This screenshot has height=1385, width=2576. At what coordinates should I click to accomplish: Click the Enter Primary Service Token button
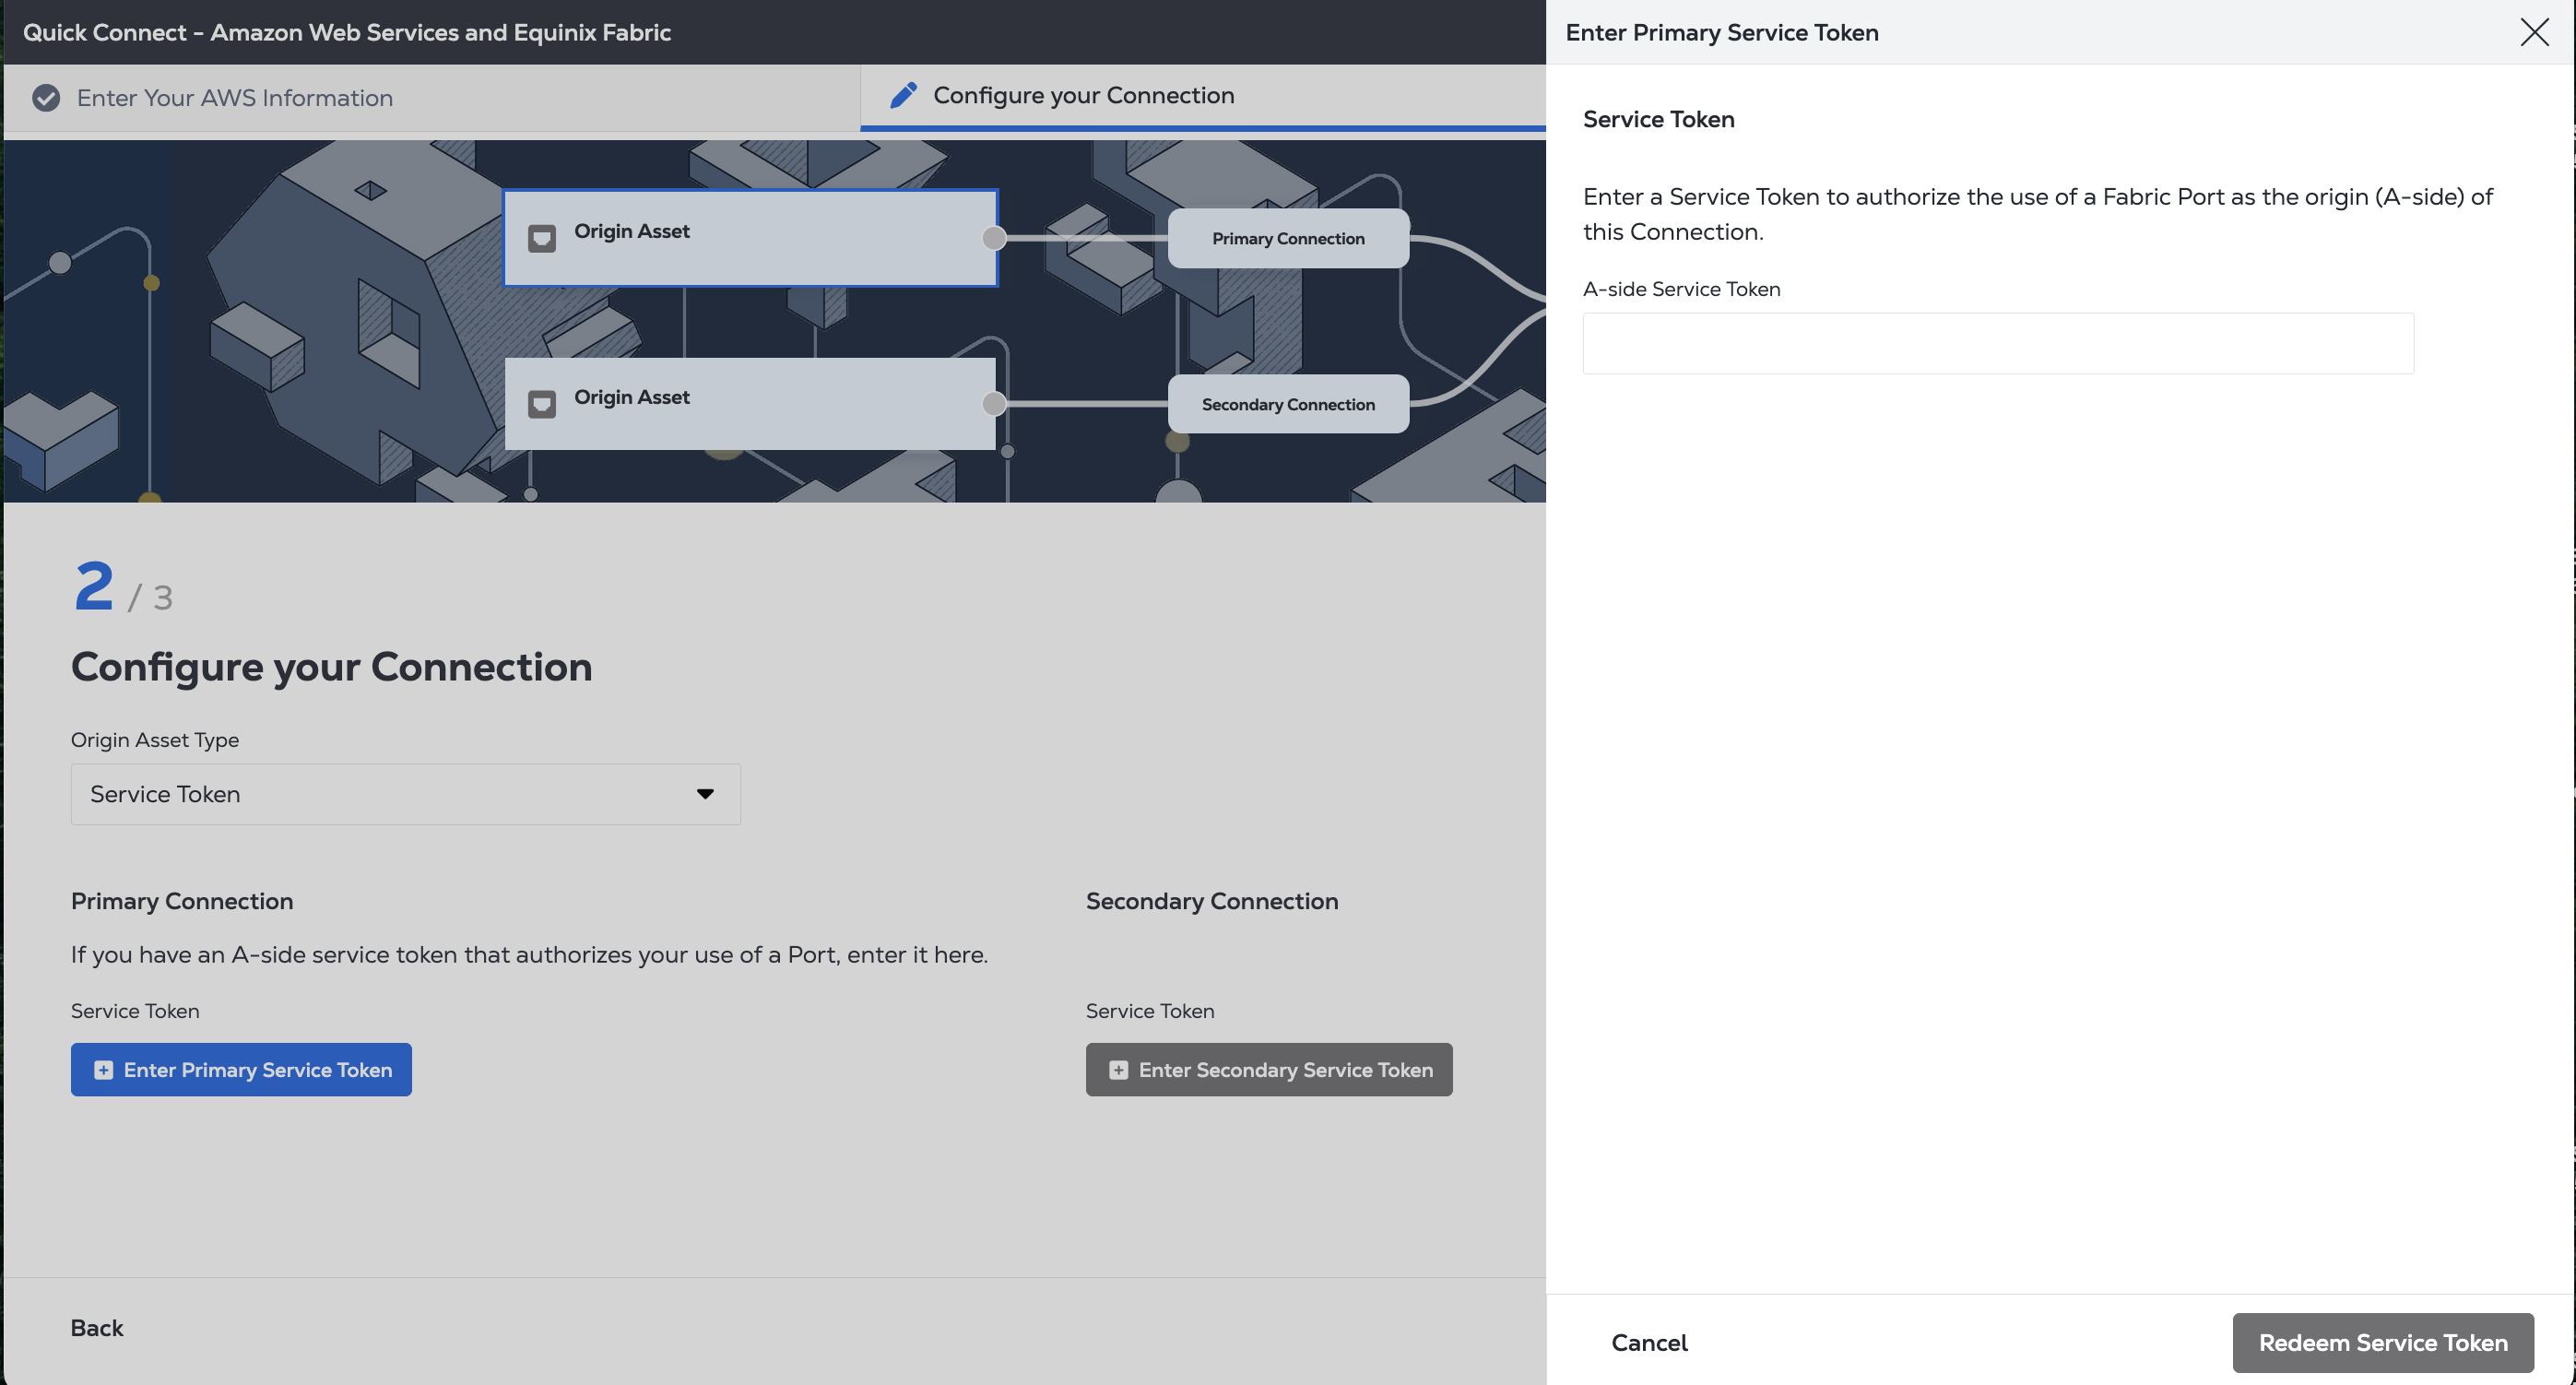coord(241,1069)
